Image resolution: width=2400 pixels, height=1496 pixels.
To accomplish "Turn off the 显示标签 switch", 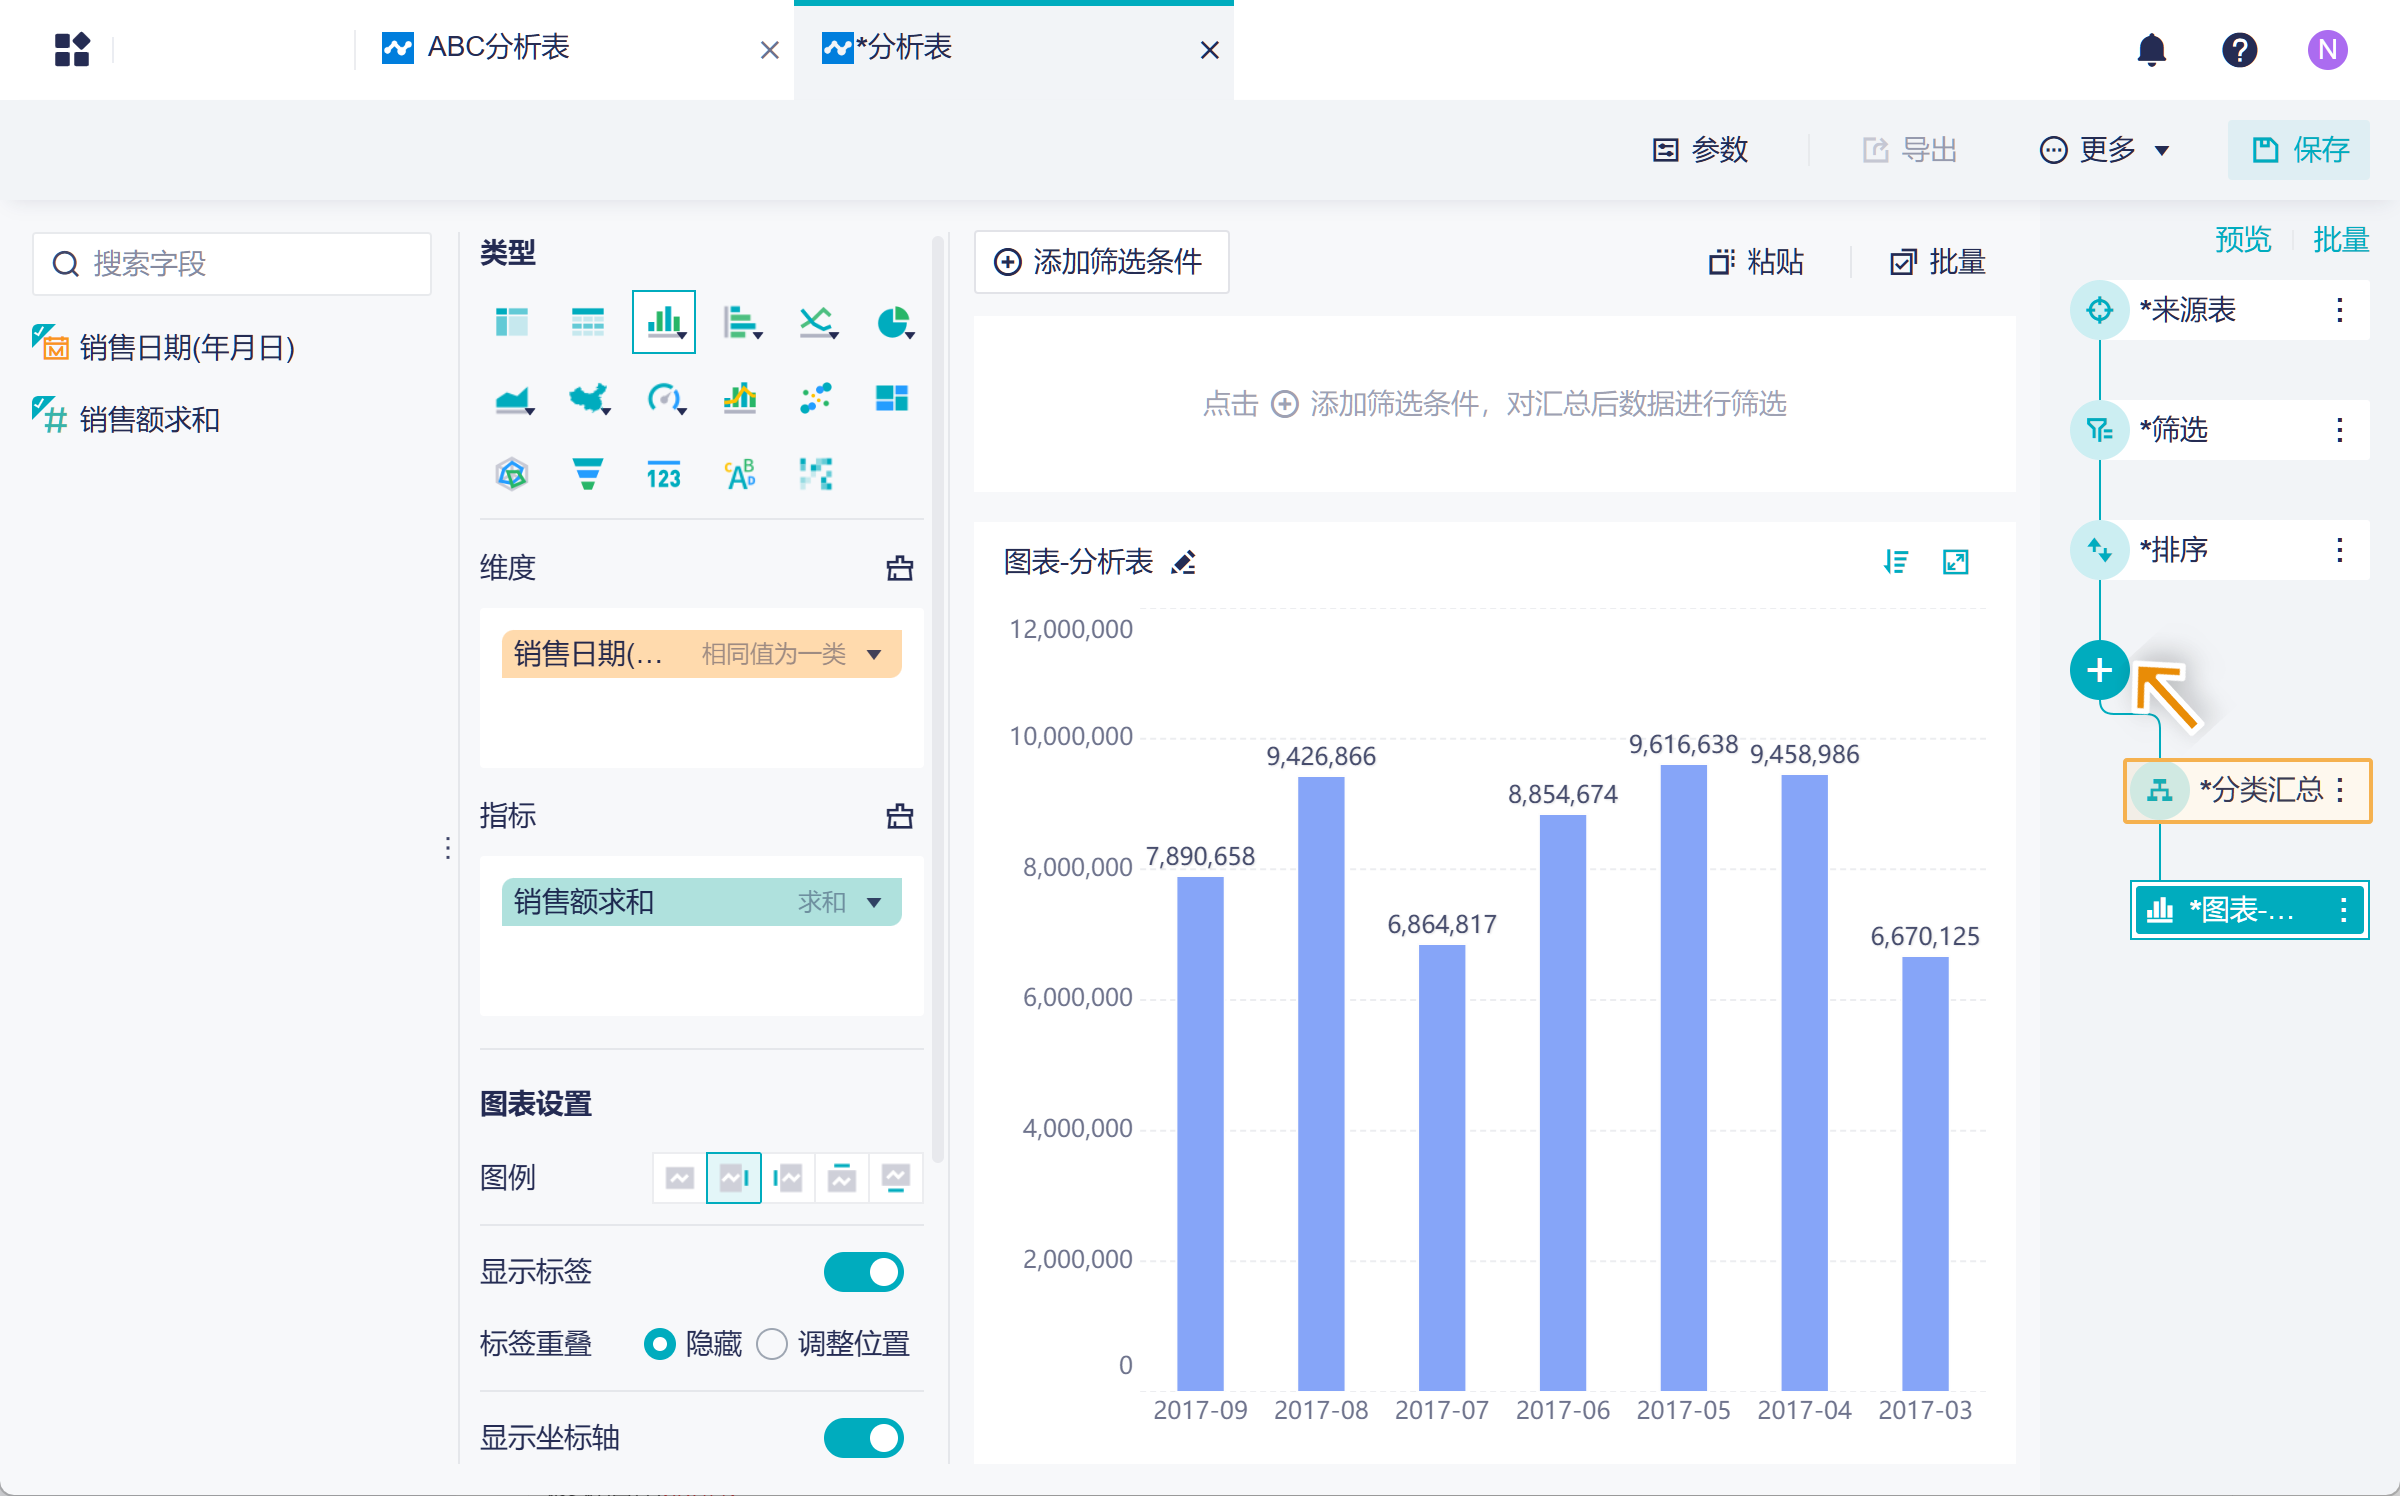I will pyautogui.click(x=863, y=1272).
